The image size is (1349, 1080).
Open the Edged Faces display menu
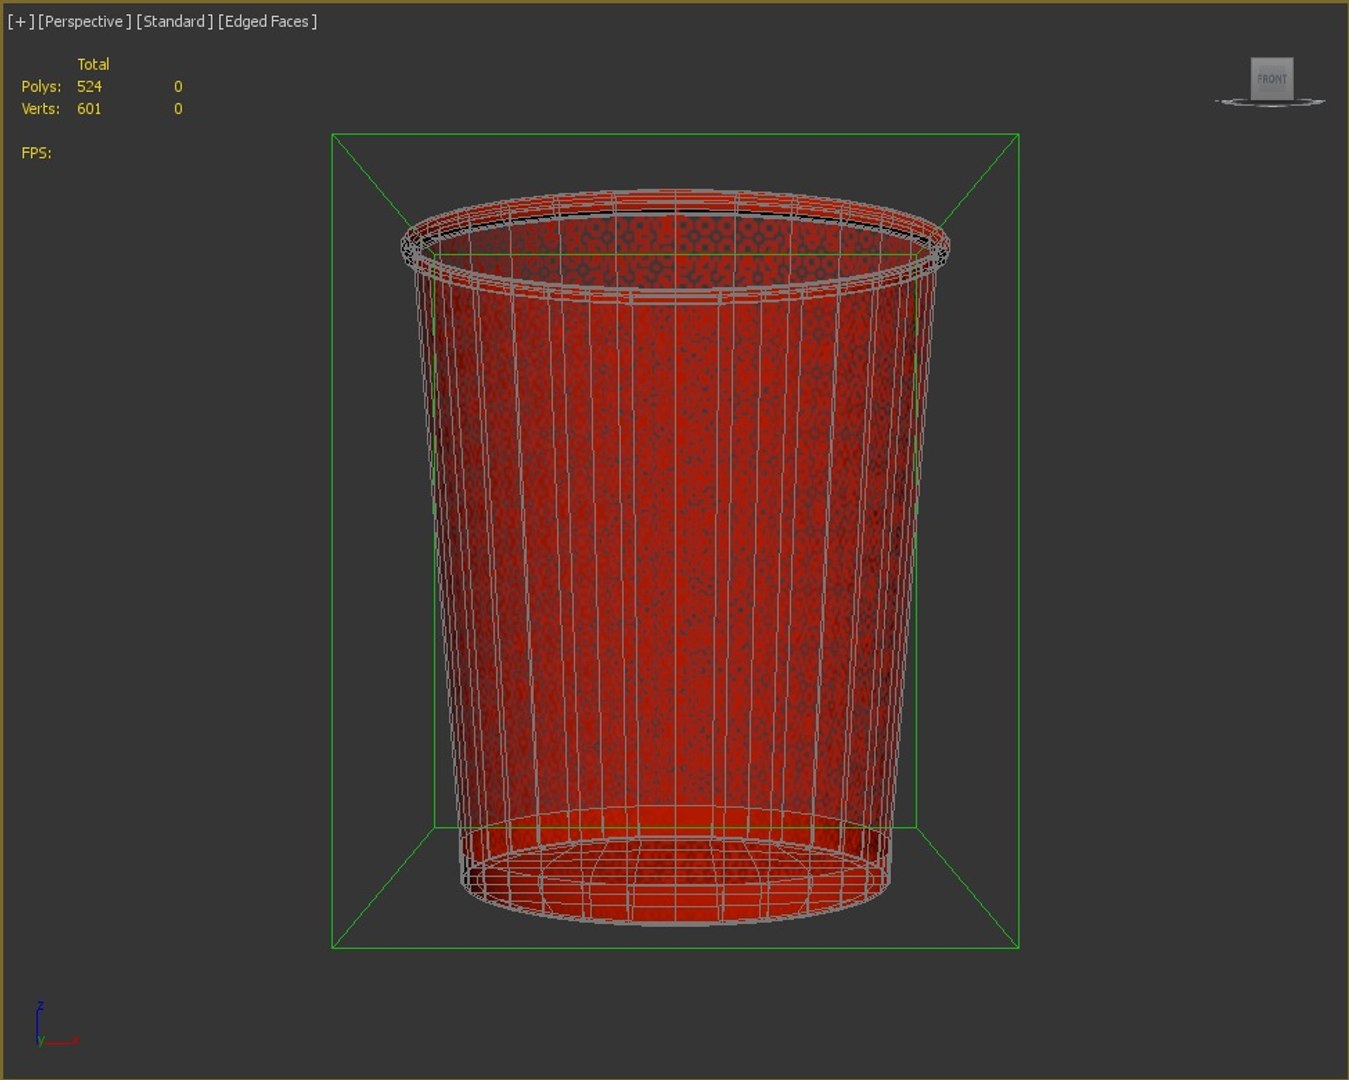267,21
